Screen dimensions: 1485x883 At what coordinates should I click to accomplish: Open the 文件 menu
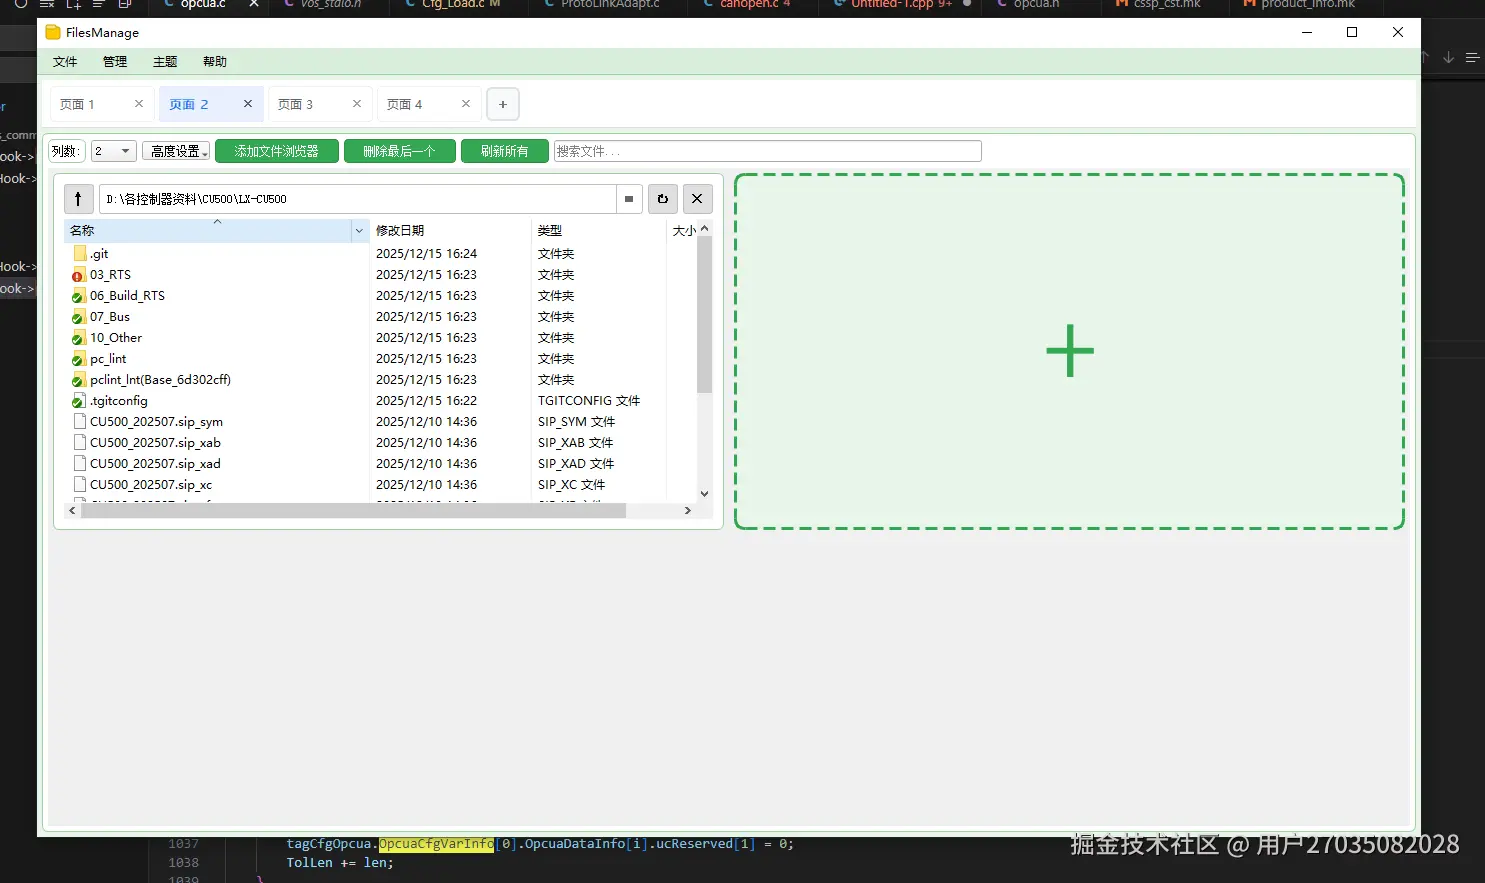click(65, 62)
